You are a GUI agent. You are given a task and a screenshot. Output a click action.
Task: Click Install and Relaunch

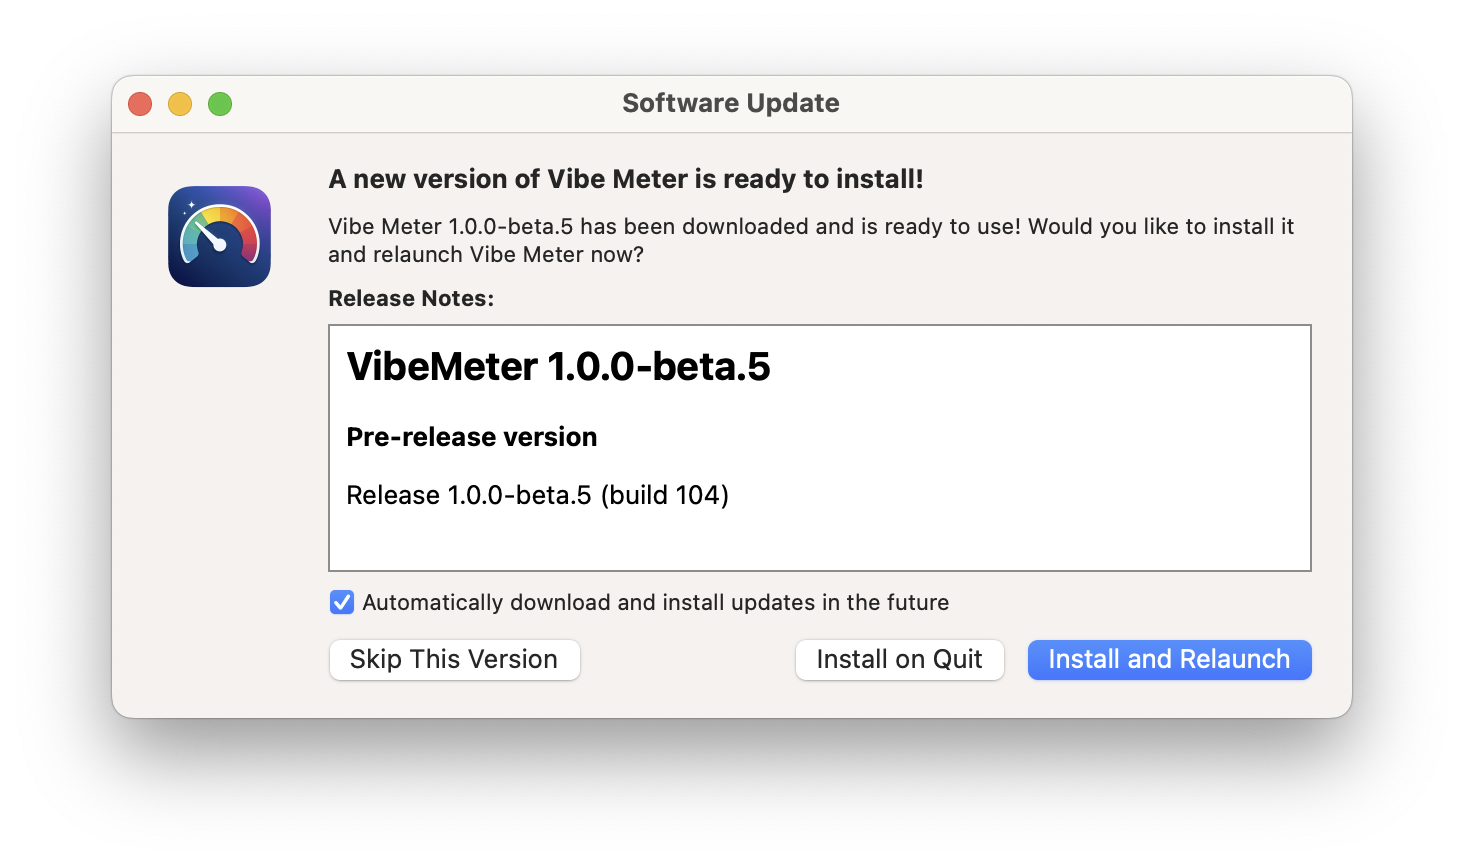pos(1169,659)
